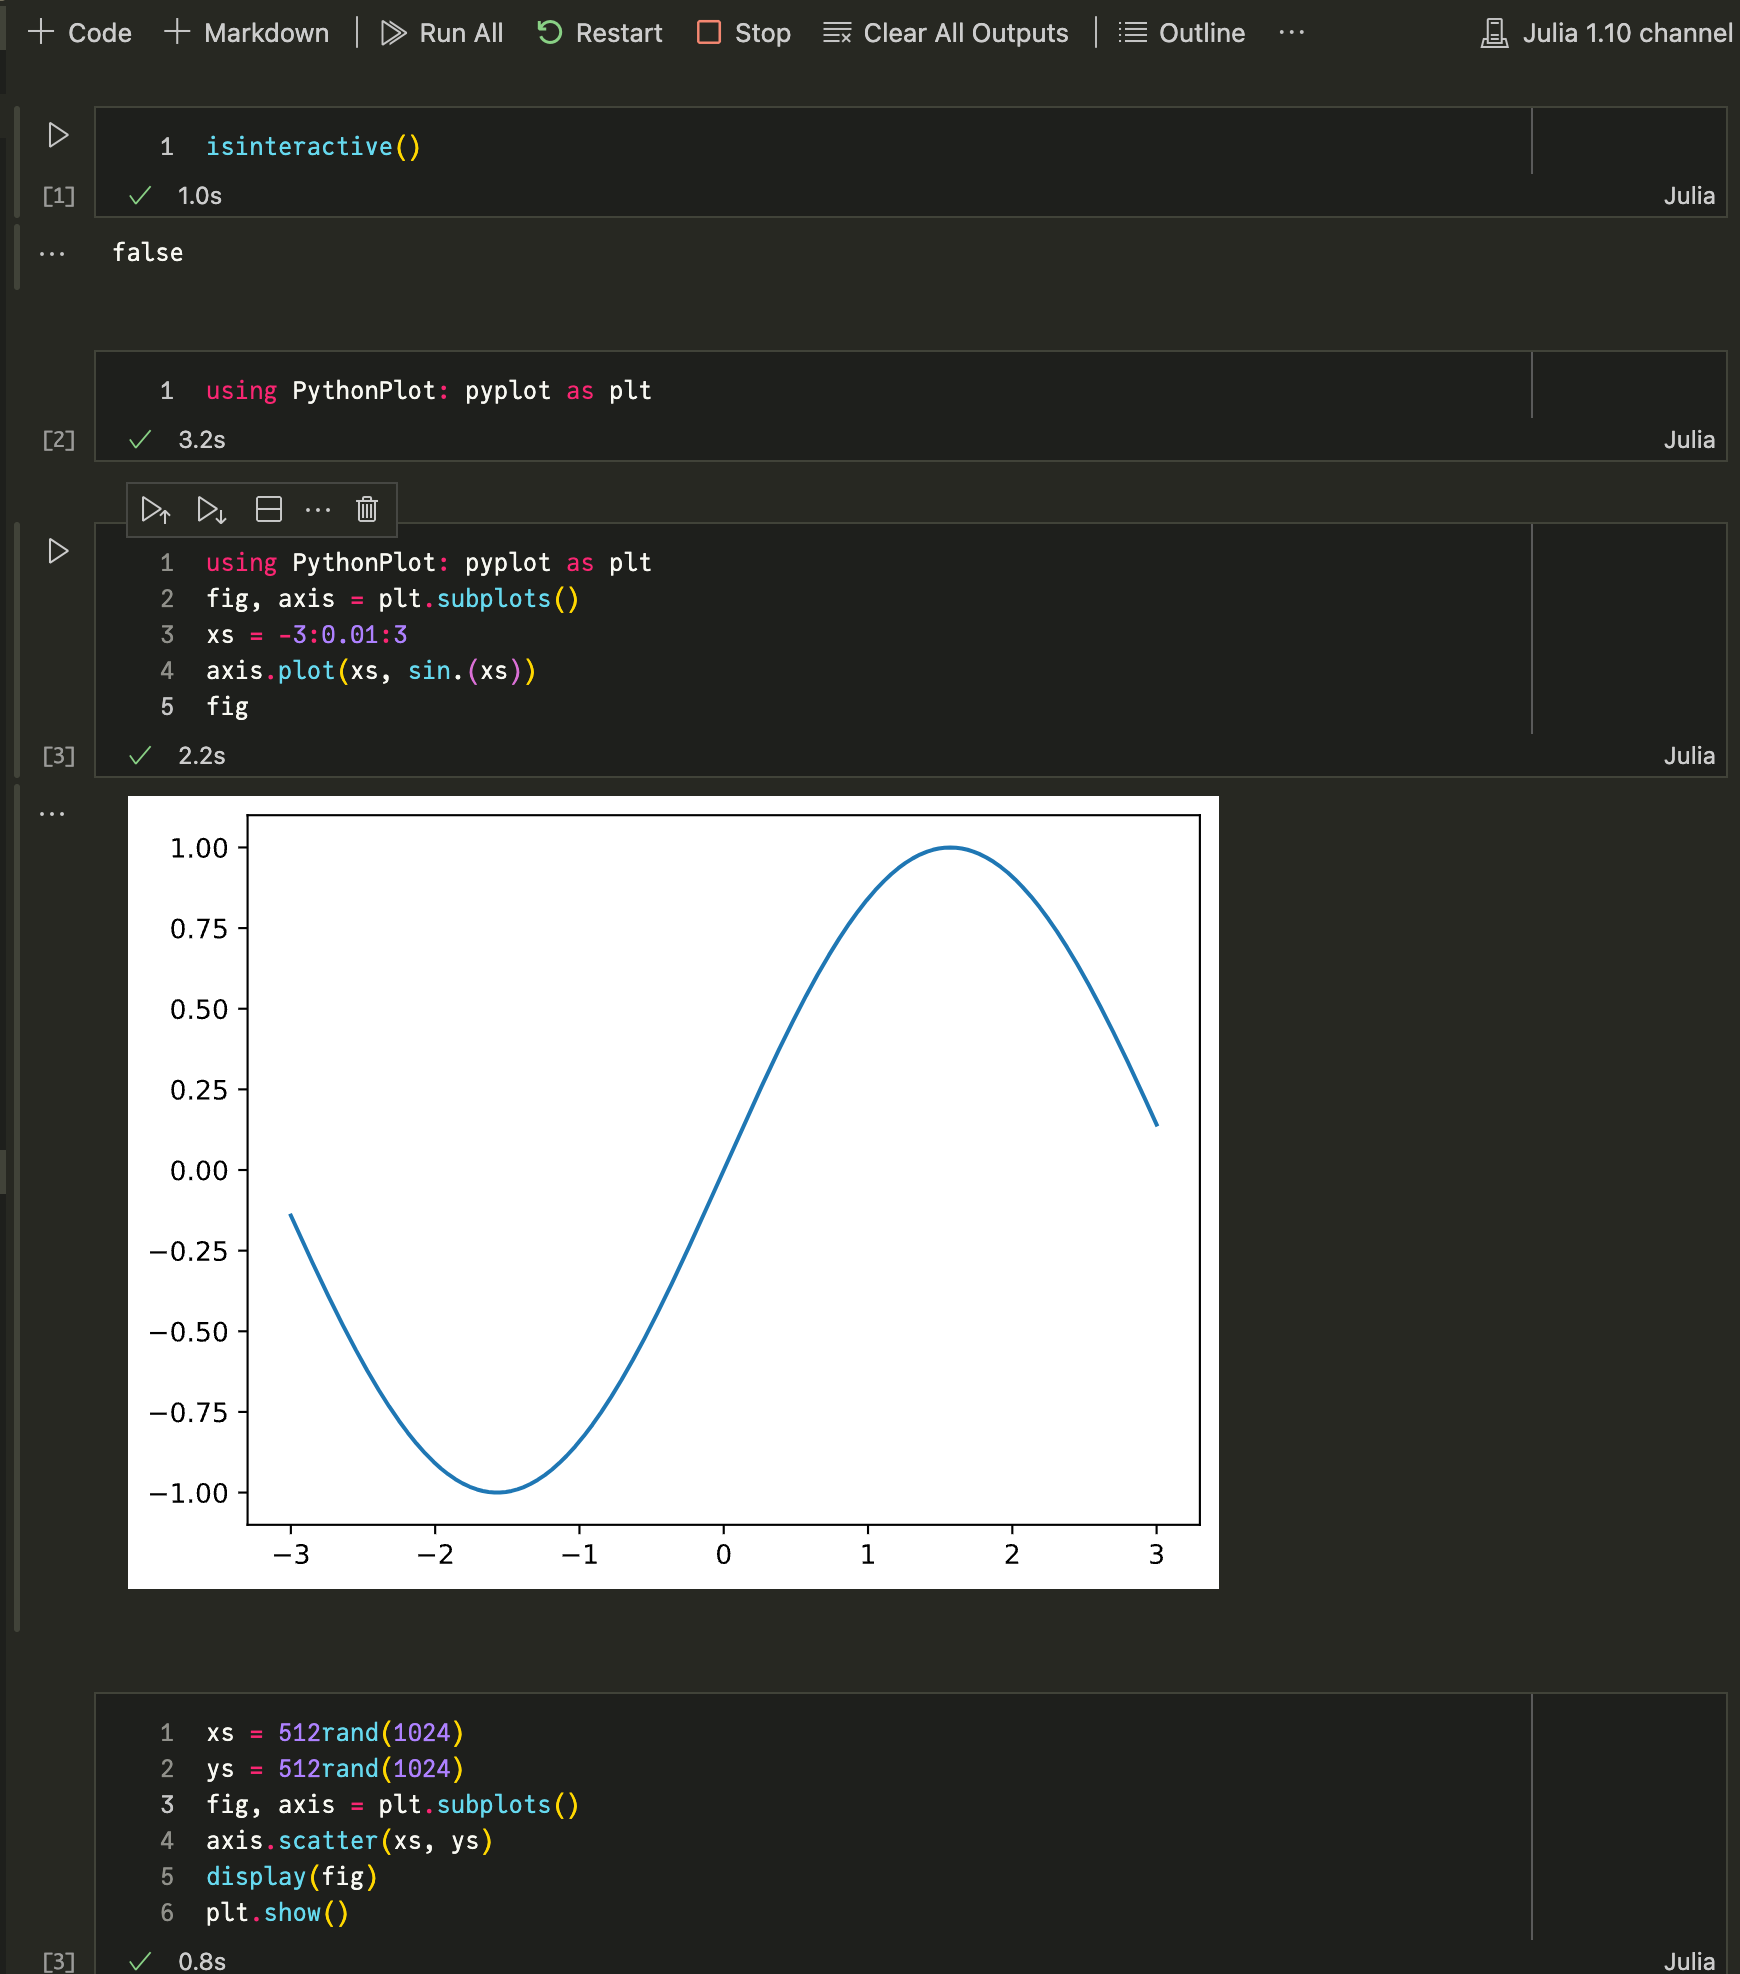The image size is (1740, 1974).
Task: Click Run All to execute every cell
Action: tap(442, 33)
